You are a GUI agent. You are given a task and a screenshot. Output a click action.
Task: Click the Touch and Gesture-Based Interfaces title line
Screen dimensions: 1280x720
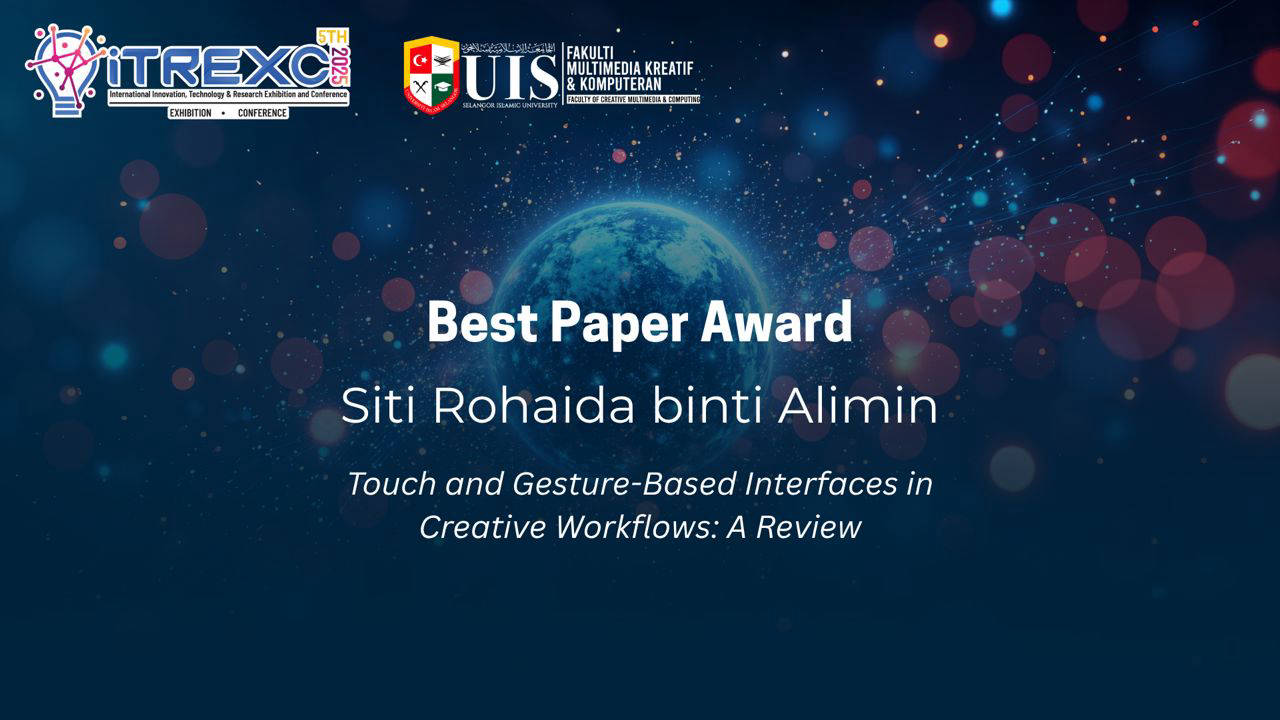point(640,484)
